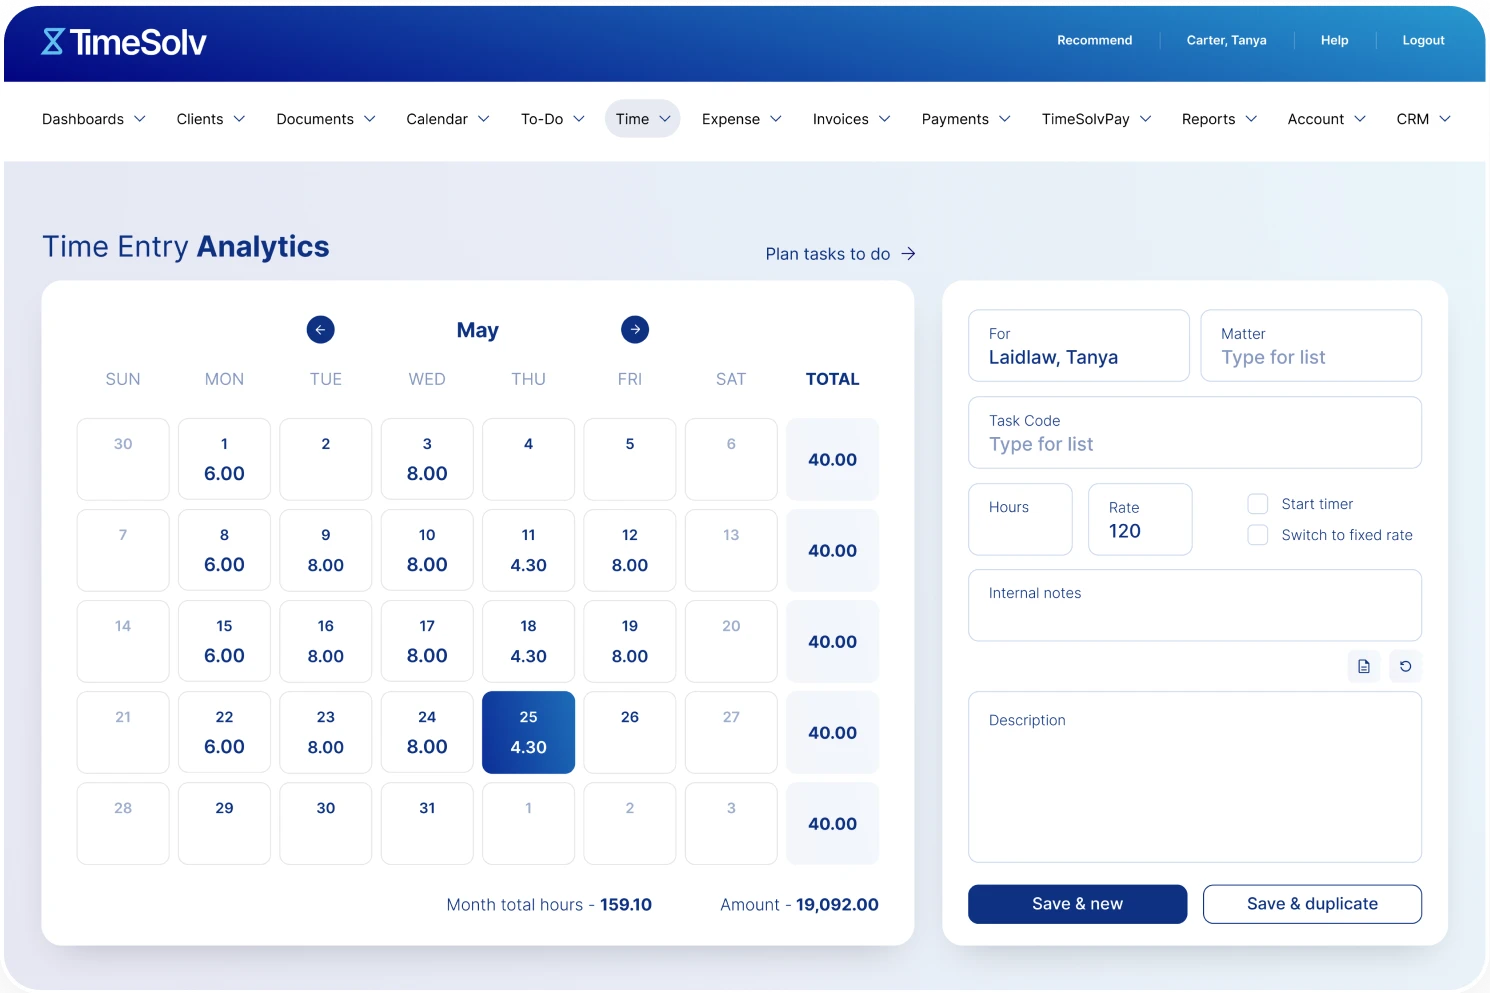The image size is (1490, 993).
Task: Open the CRM dropdown
Action: 1422,119
